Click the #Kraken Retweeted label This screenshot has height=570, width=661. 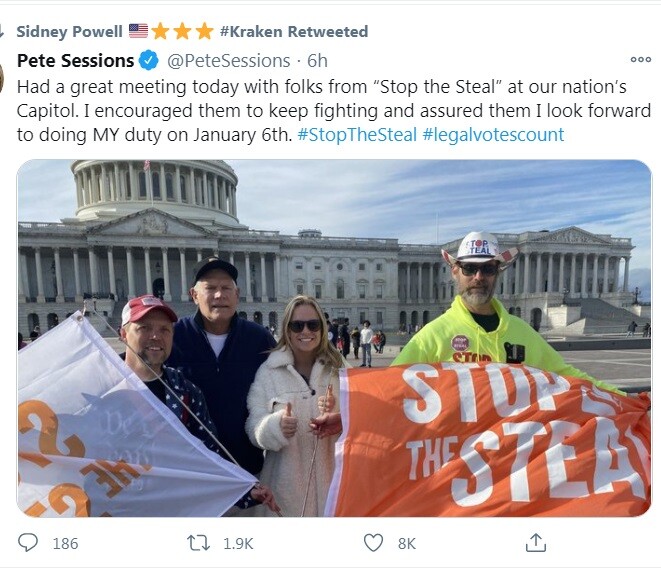pyautogui.click(x=293, y=31)
